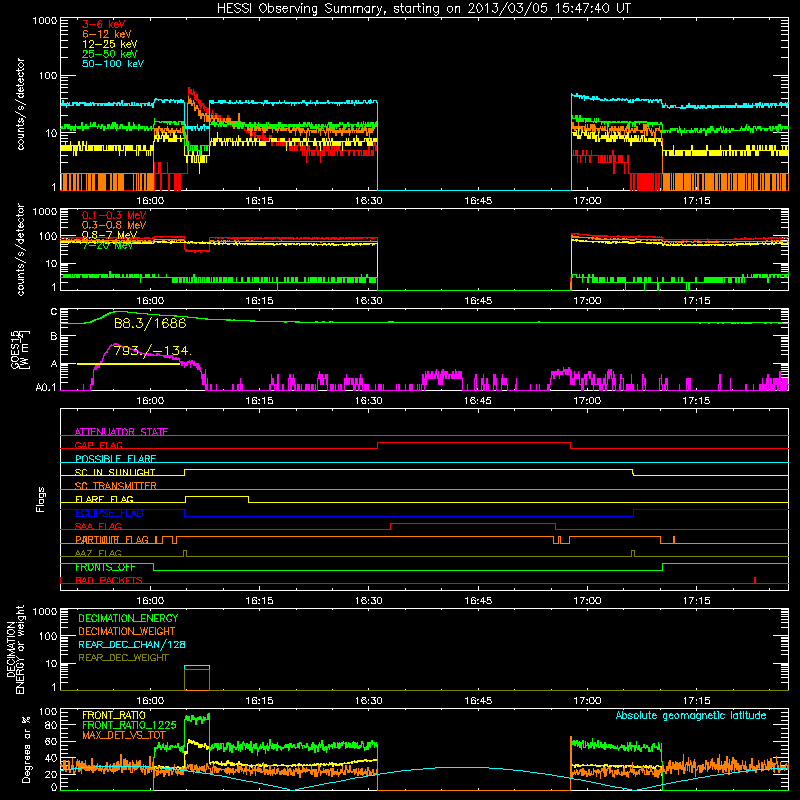Viewport: 800px width, 800px height.
Task: Click the GAP_FLAG label
Action: click(x=98, y=445)
